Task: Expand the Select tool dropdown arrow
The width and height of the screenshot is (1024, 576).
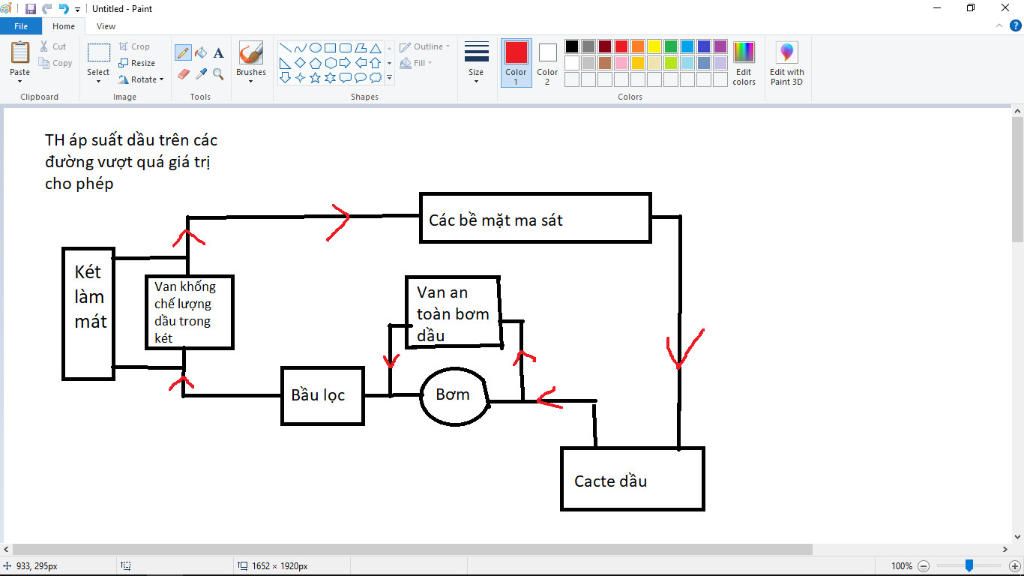Action: (x=98, y=81)
